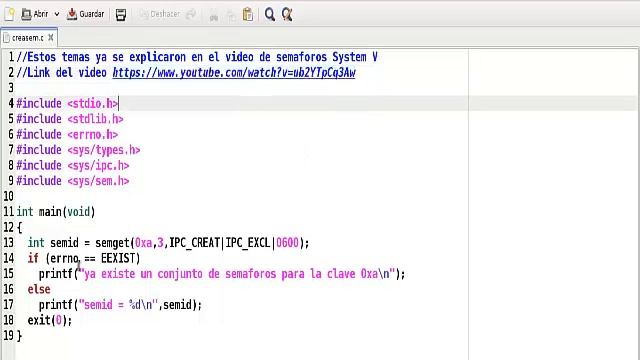Click the closing brace on line 19
This screenshot has height=360, width=640.
19,336
